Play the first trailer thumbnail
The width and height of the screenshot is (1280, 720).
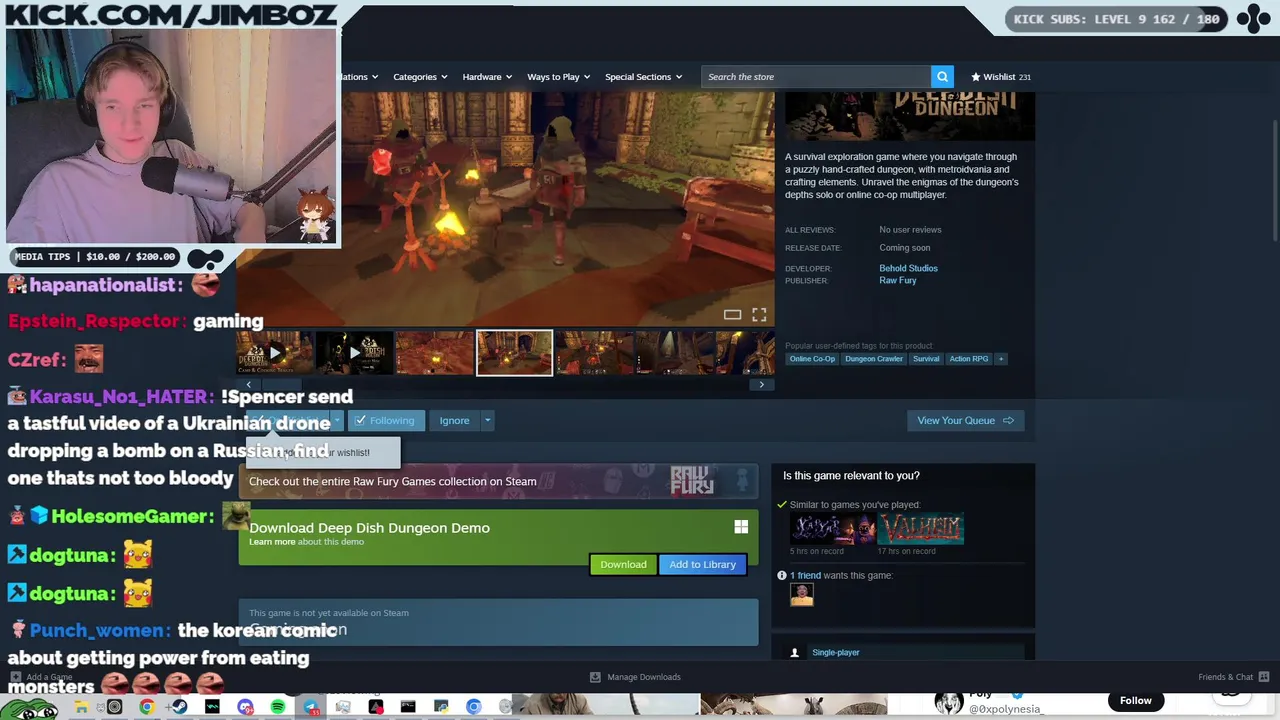[x=275, y=353]
